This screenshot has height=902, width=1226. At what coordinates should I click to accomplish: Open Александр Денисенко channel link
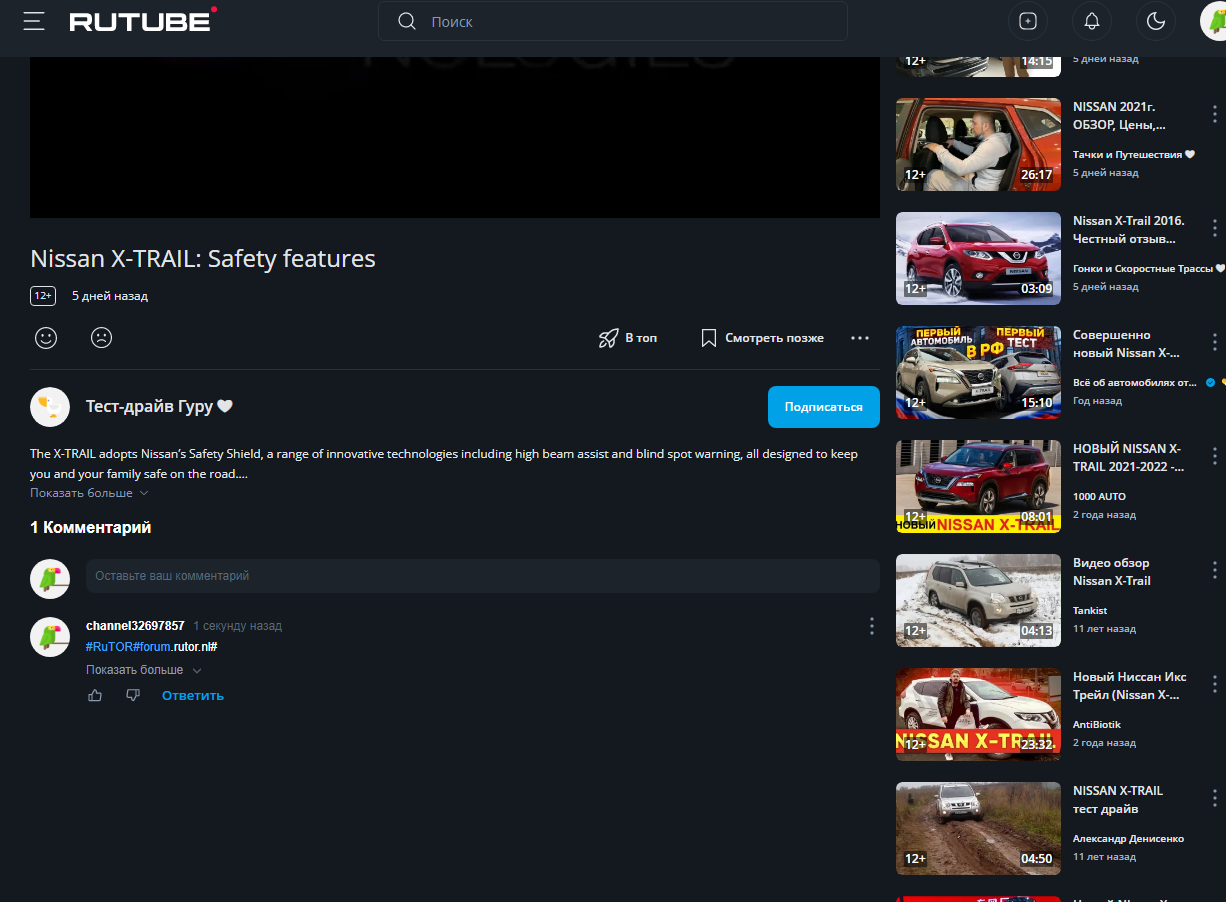(x=1128, y=839)
